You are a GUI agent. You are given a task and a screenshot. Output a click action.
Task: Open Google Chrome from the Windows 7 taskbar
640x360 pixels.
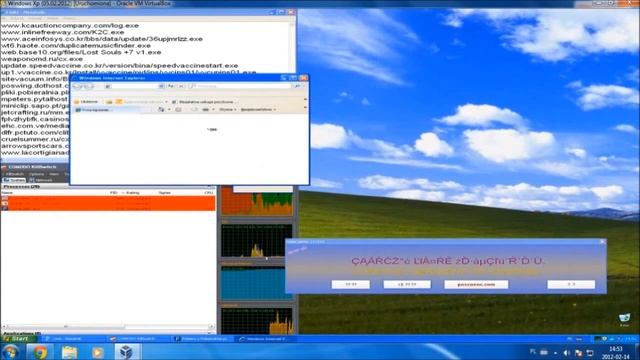coord(40,352)
